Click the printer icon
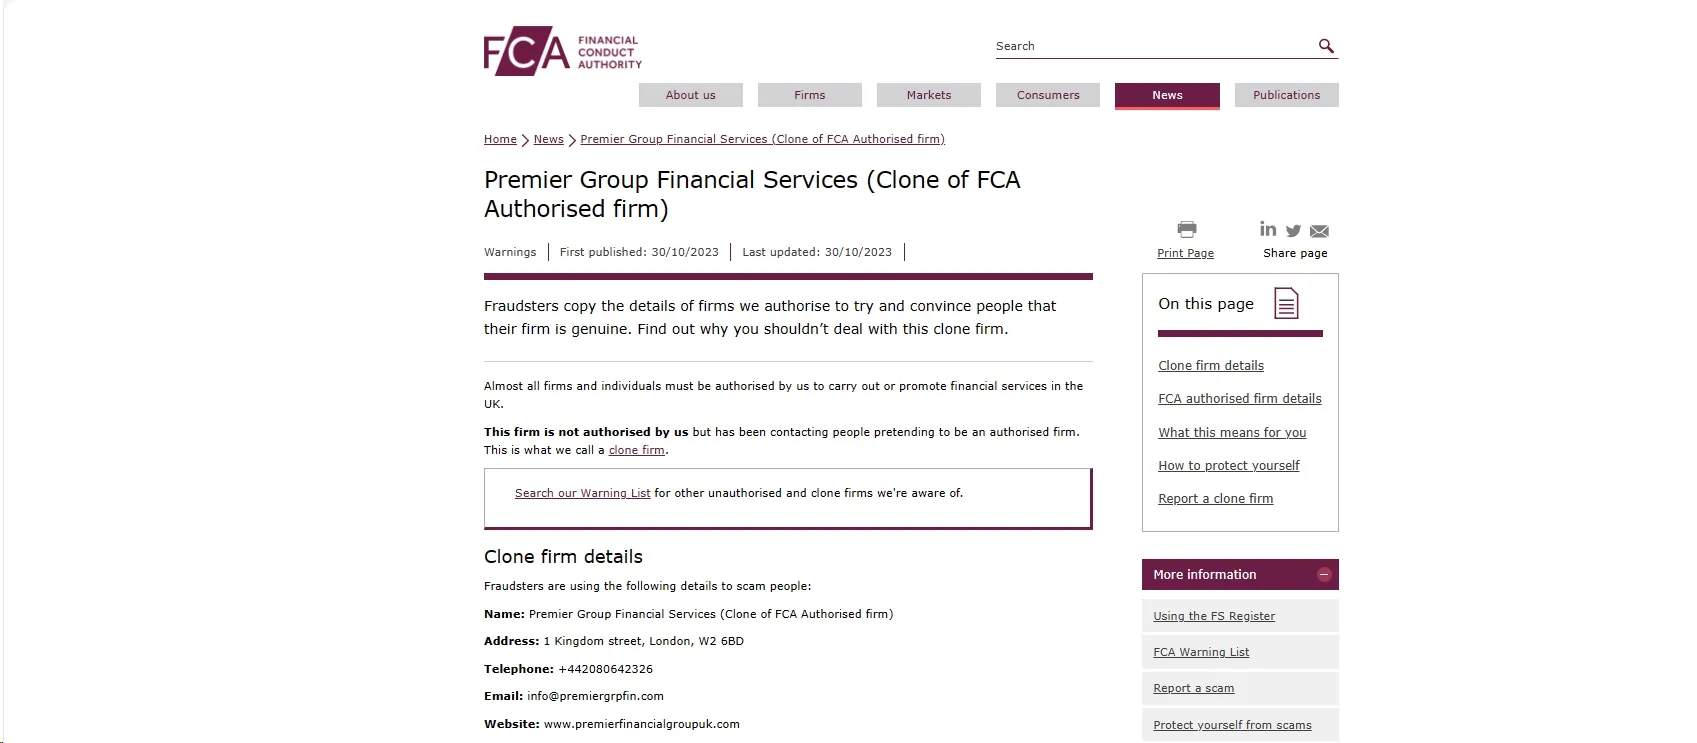 (x=1187, y=229)
